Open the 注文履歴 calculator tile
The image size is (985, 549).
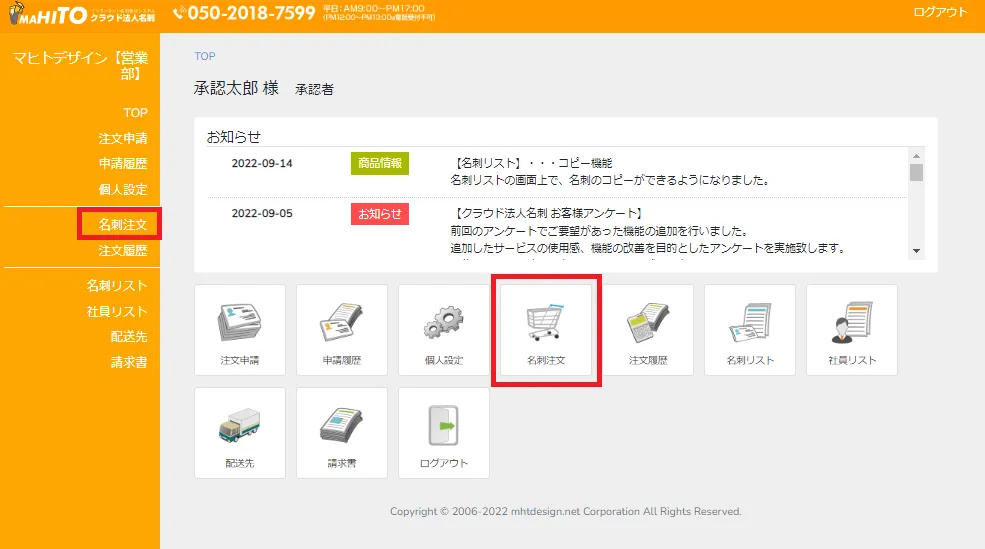point(648,330)
